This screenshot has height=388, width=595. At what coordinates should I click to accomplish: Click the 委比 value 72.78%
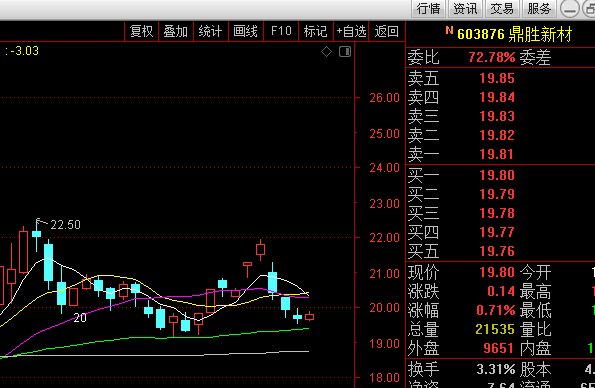click(492, 58)
